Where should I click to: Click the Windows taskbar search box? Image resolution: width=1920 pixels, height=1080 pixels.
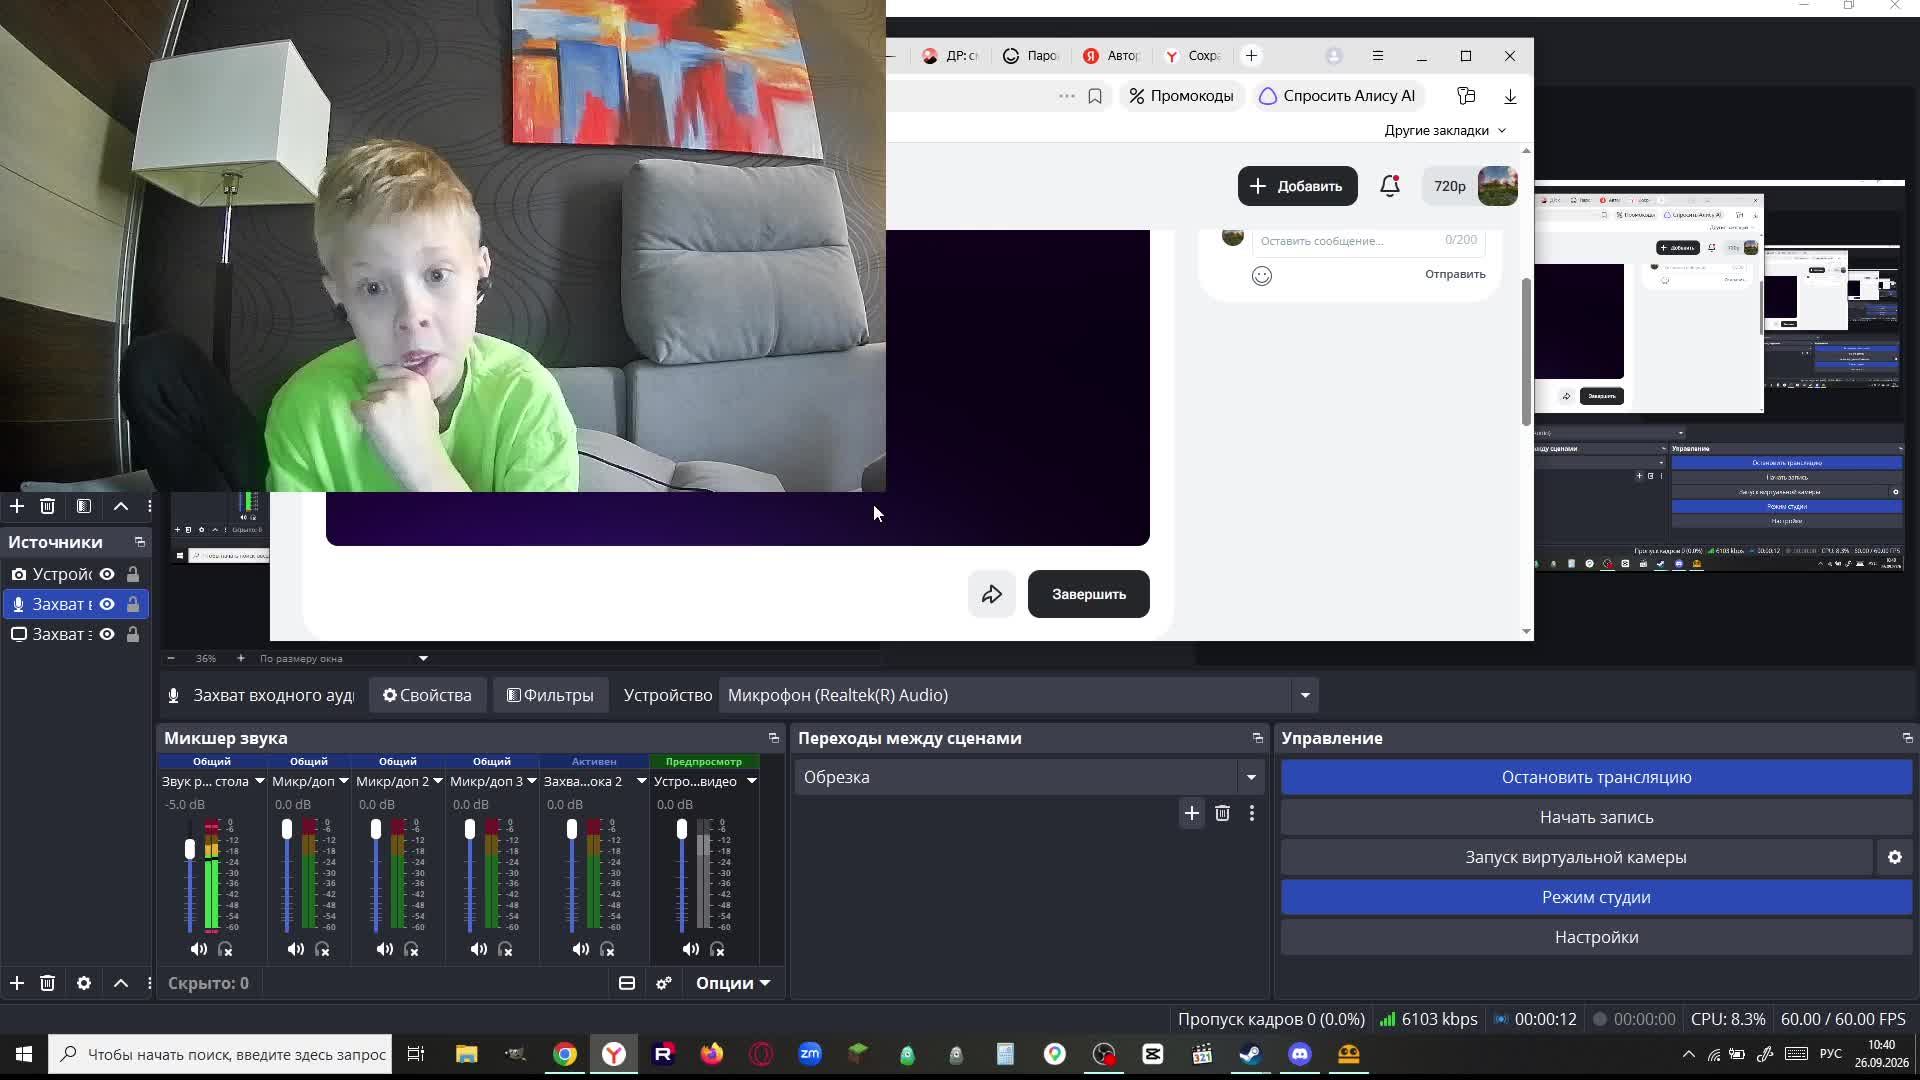coord(220,1054)
